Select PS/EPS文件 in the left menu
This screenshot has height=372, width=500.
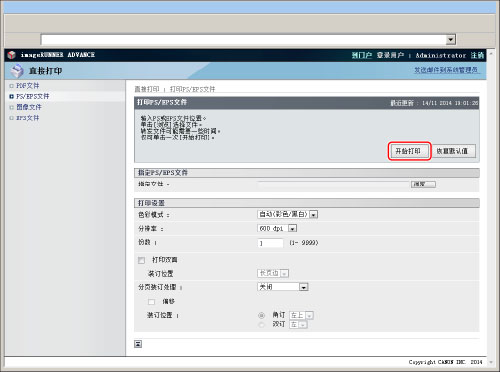tap(33, 96)
